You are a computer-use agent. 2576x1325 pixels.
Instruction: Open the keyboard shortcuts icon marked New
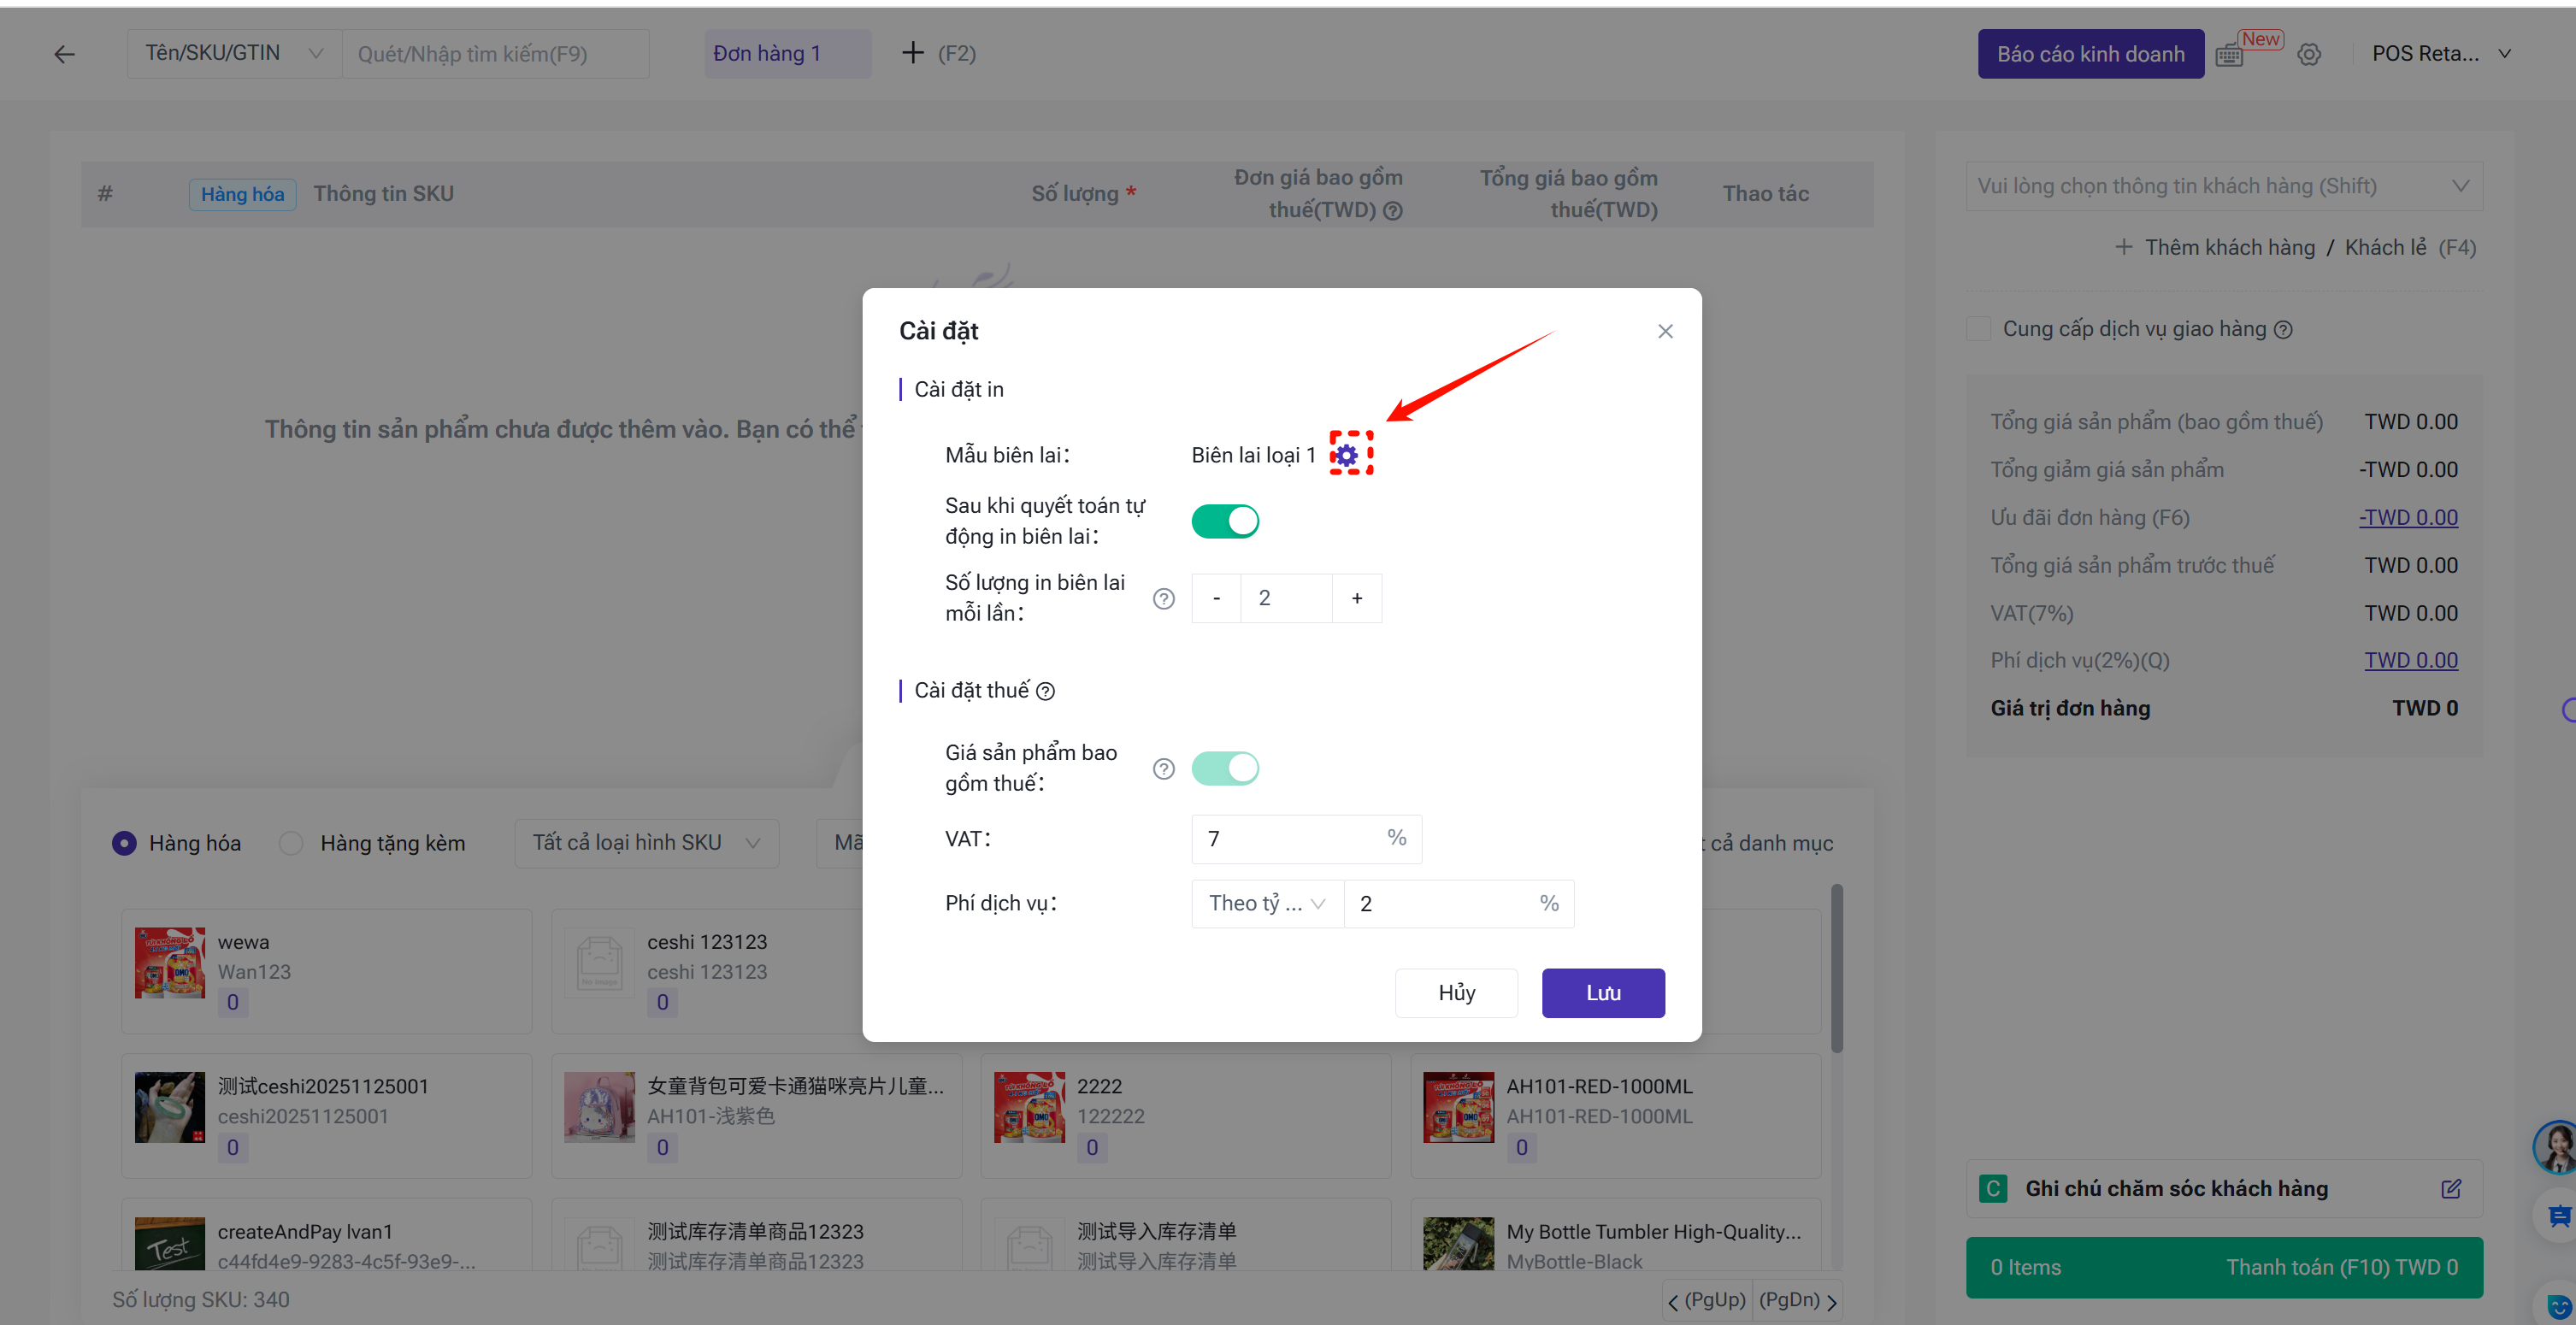tap(2229, 55)
